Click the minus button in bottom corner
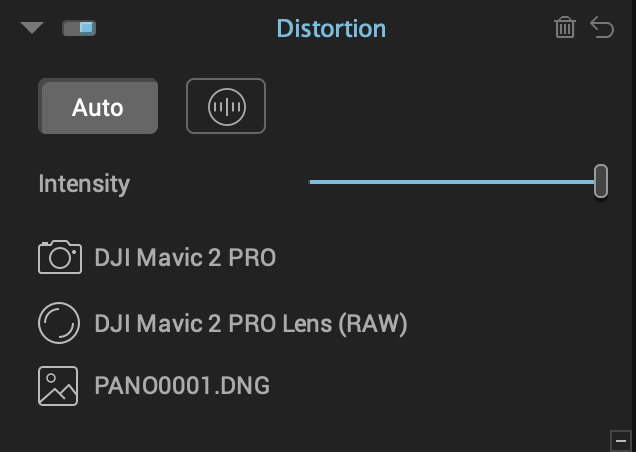The width and height of the screenshot is (636, 452). tap(621, 441)
